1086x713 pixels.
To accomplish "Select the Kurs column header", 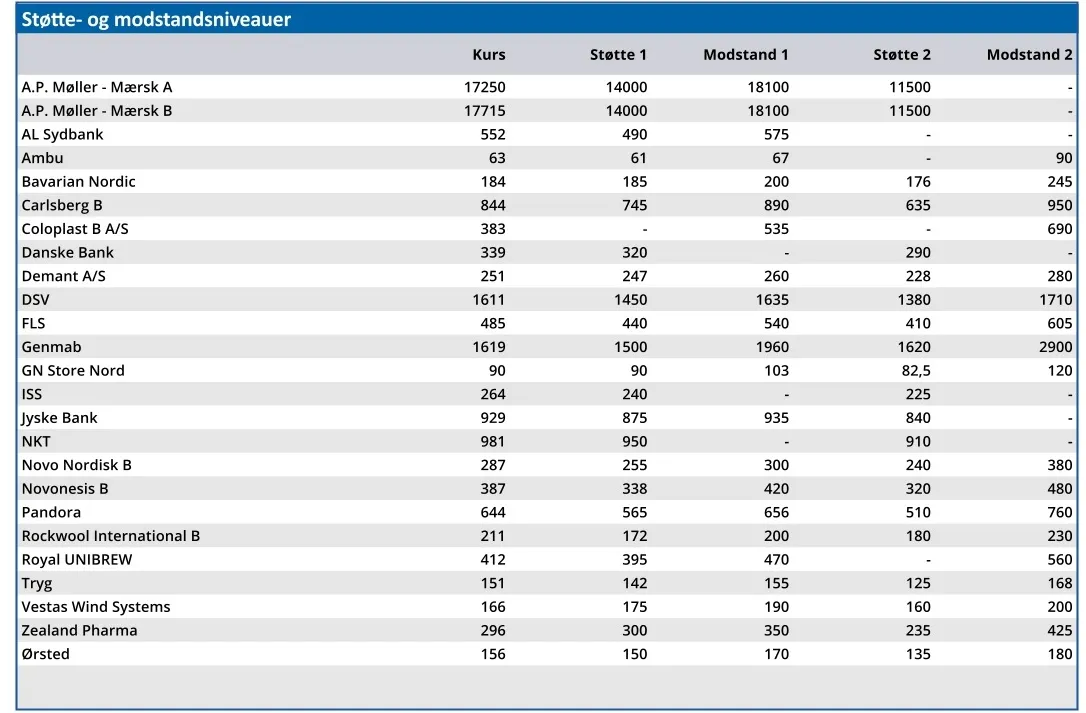I will (489, 55).
